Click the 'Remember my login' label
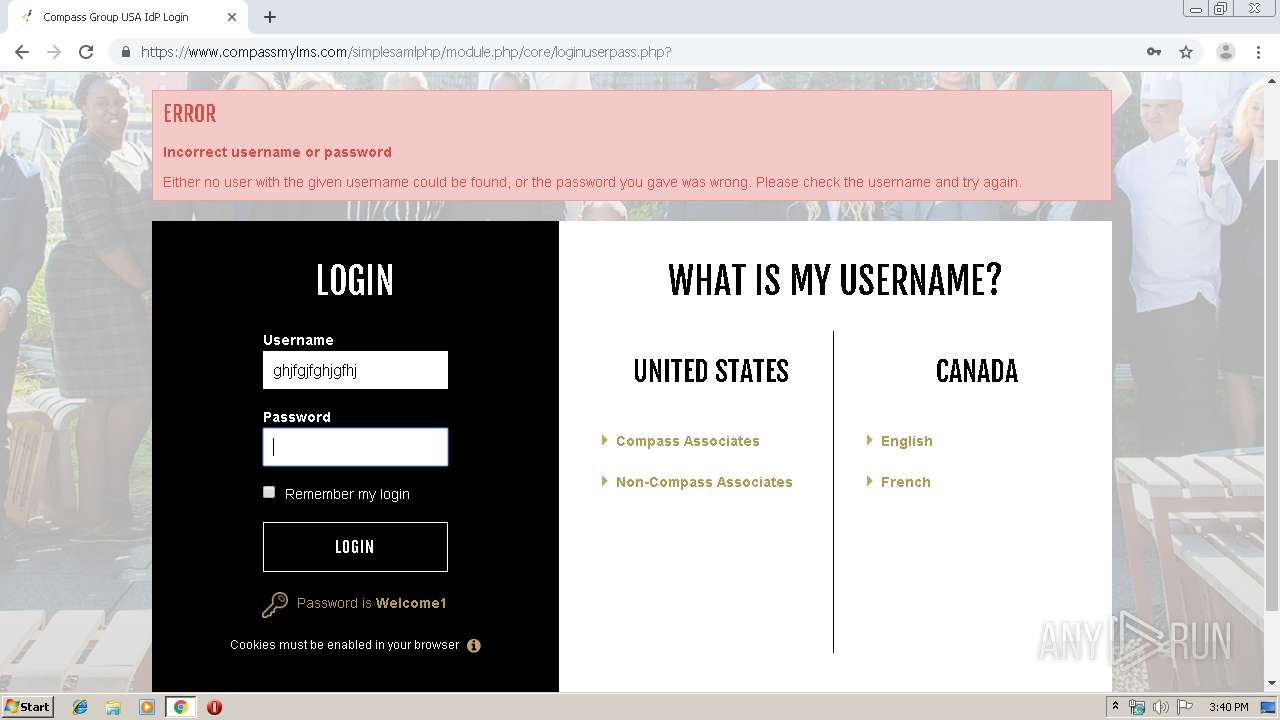 (347, 494)
